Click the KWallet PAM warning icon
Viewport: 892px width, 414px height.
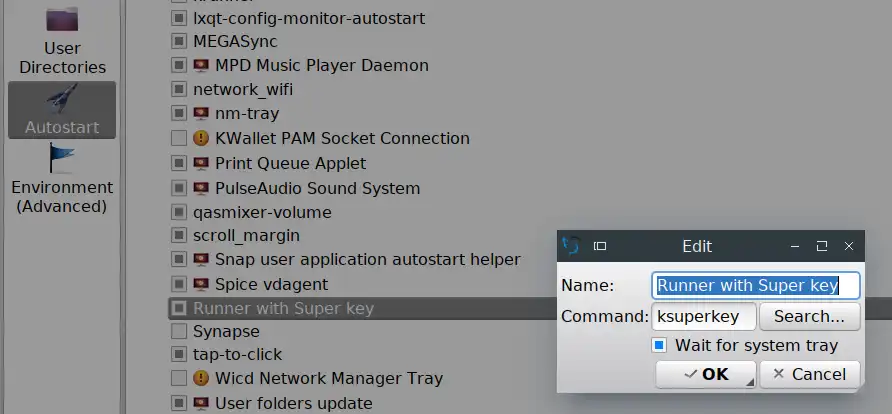(x=201, y=138)
